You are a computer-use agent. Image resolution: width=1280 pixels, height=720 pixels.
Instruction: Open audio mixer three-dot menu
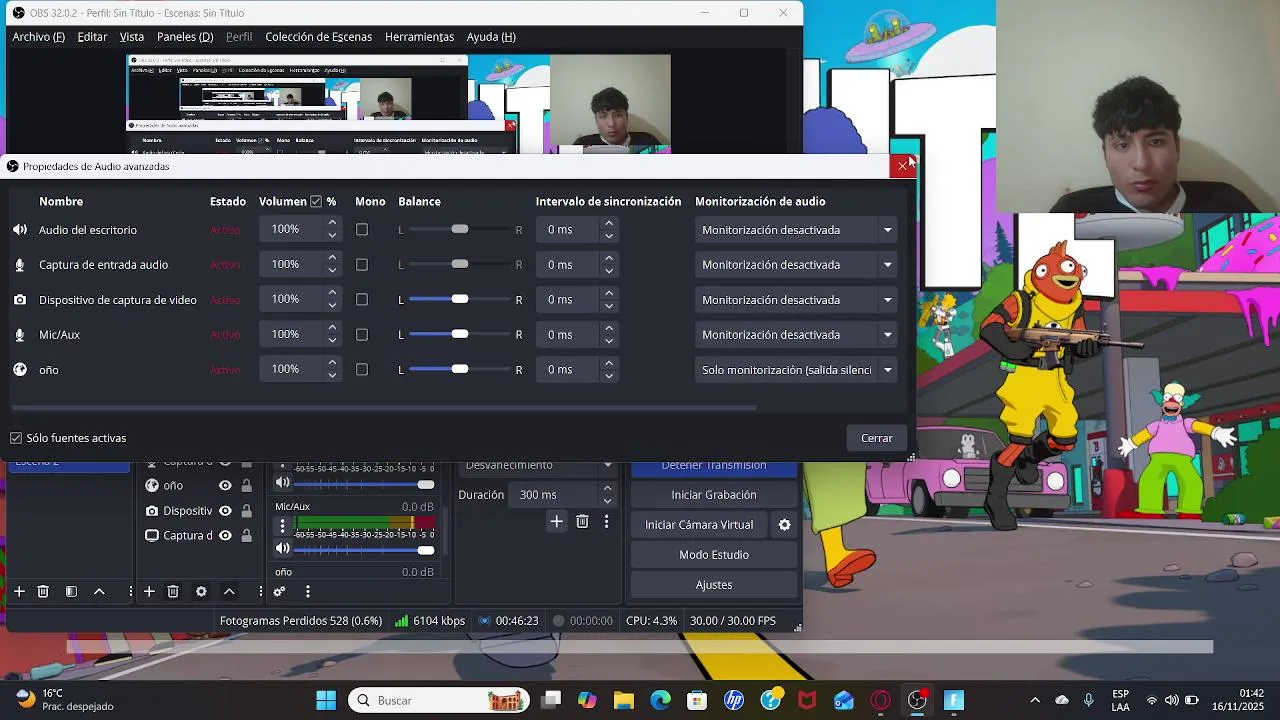(308, 592)
